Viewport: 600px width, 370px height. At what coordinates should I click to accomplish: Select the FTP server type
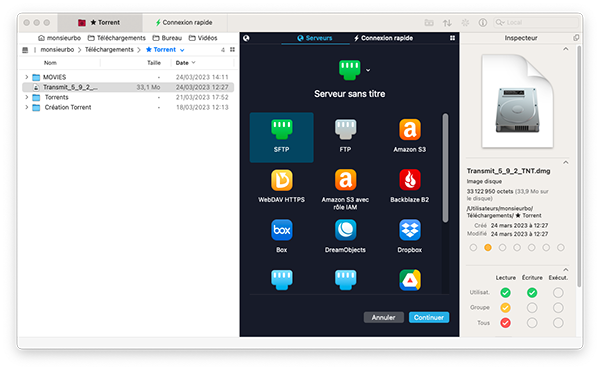(x=345, y=137)
